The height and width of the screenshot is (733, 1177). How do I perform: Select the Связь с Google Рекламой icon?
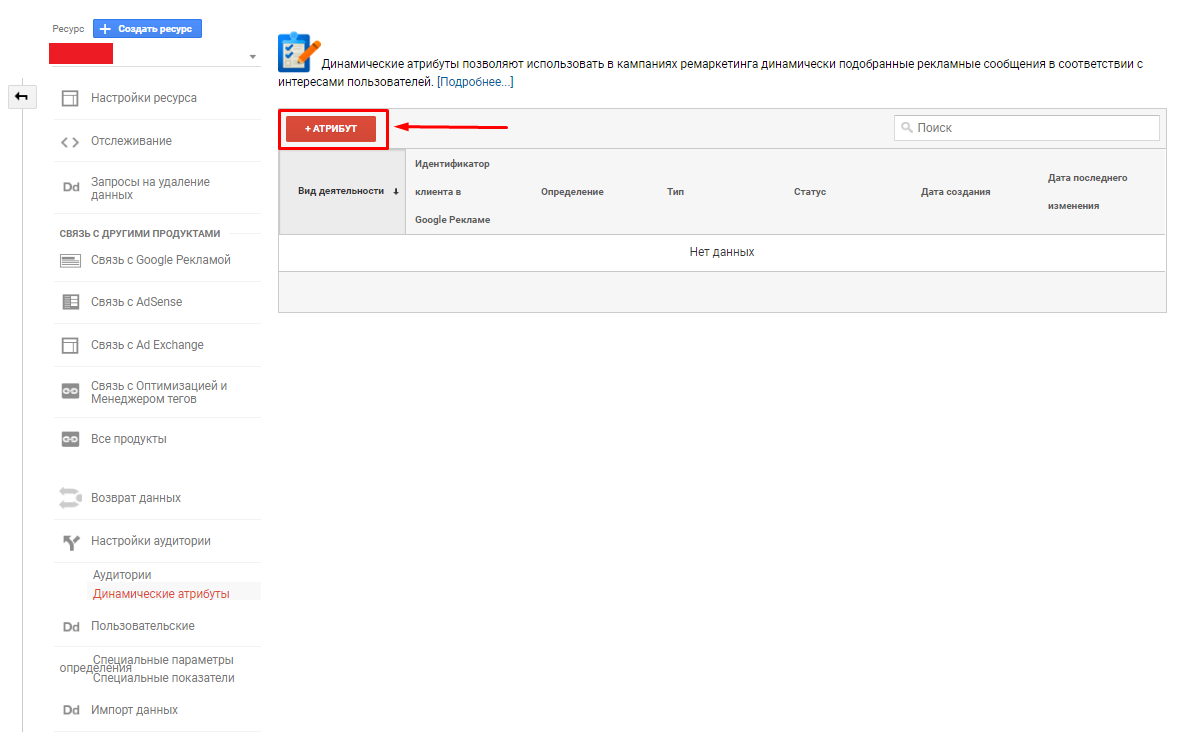(70, 261)
